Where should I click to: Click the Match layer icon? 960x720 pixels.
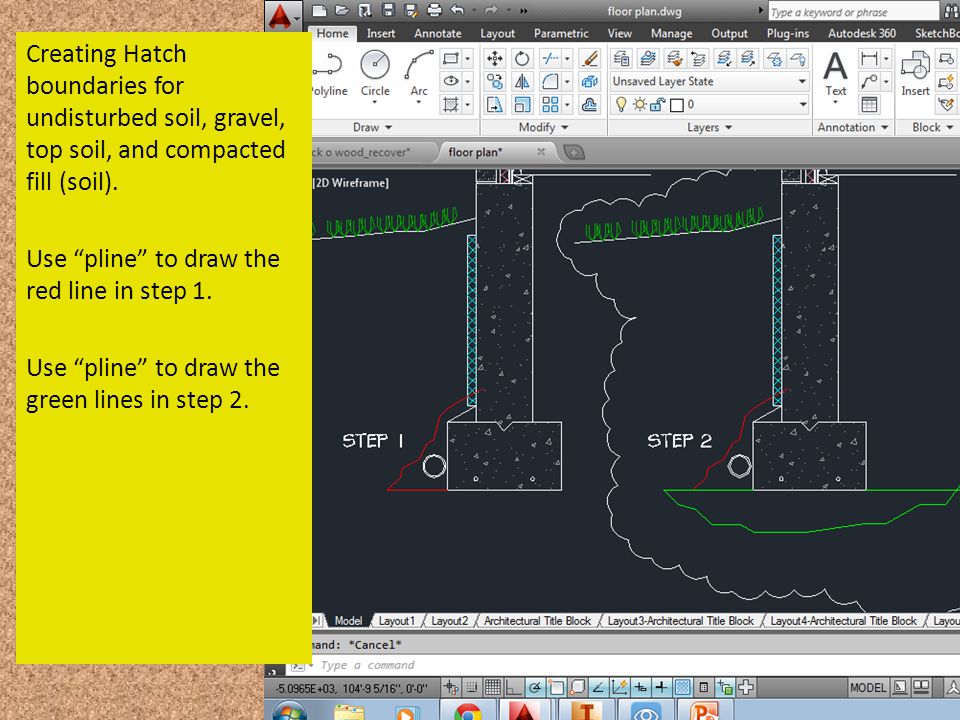[x=674, y=59]
